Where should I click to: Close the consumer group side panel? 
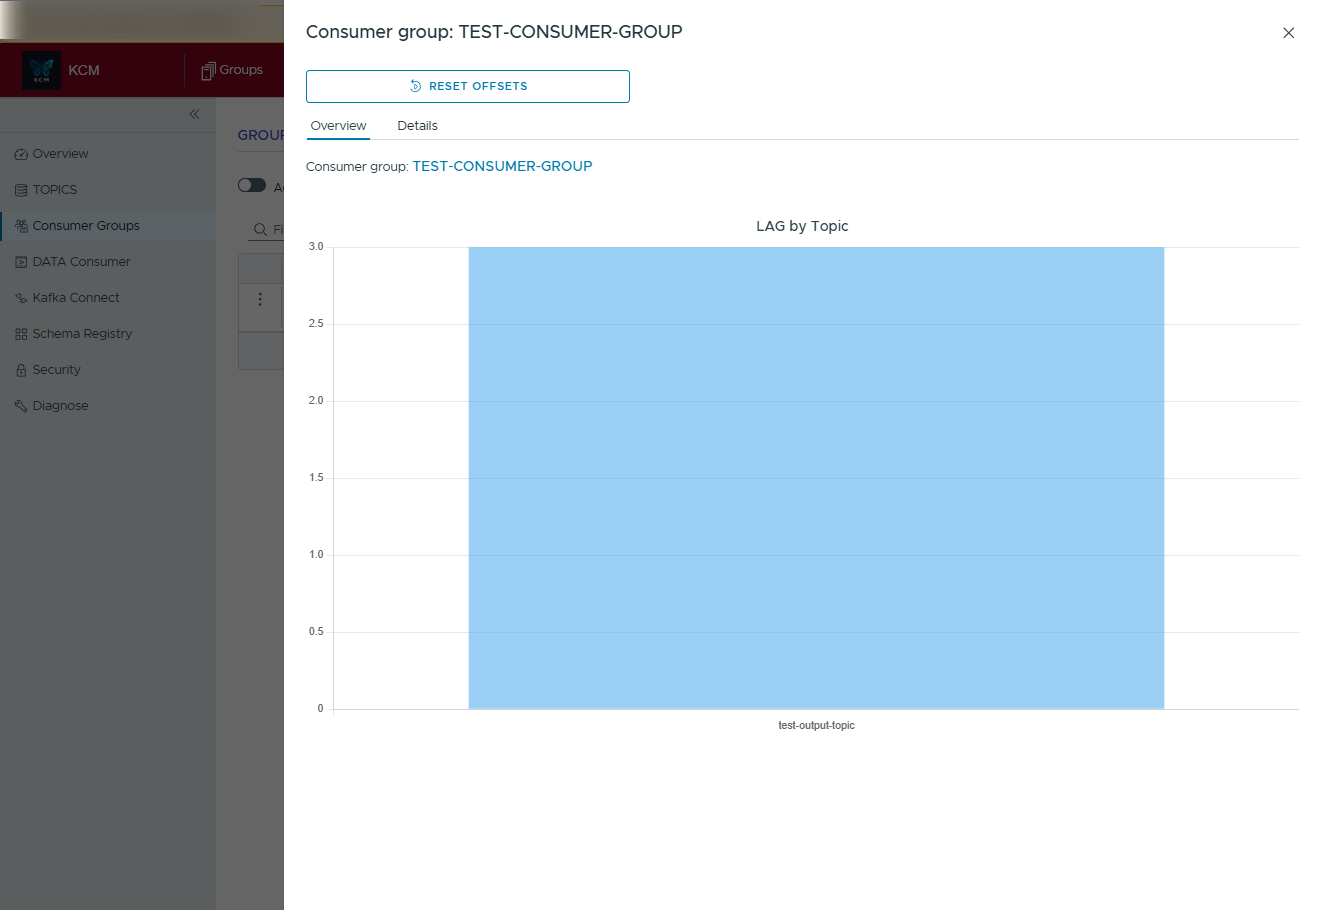tap(1288, 33)
